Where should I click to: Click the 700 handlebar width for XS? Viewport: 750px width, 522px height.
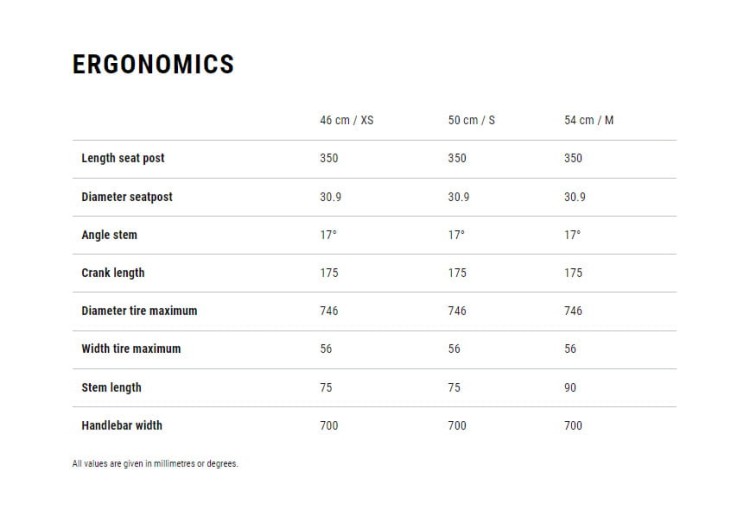329,425
